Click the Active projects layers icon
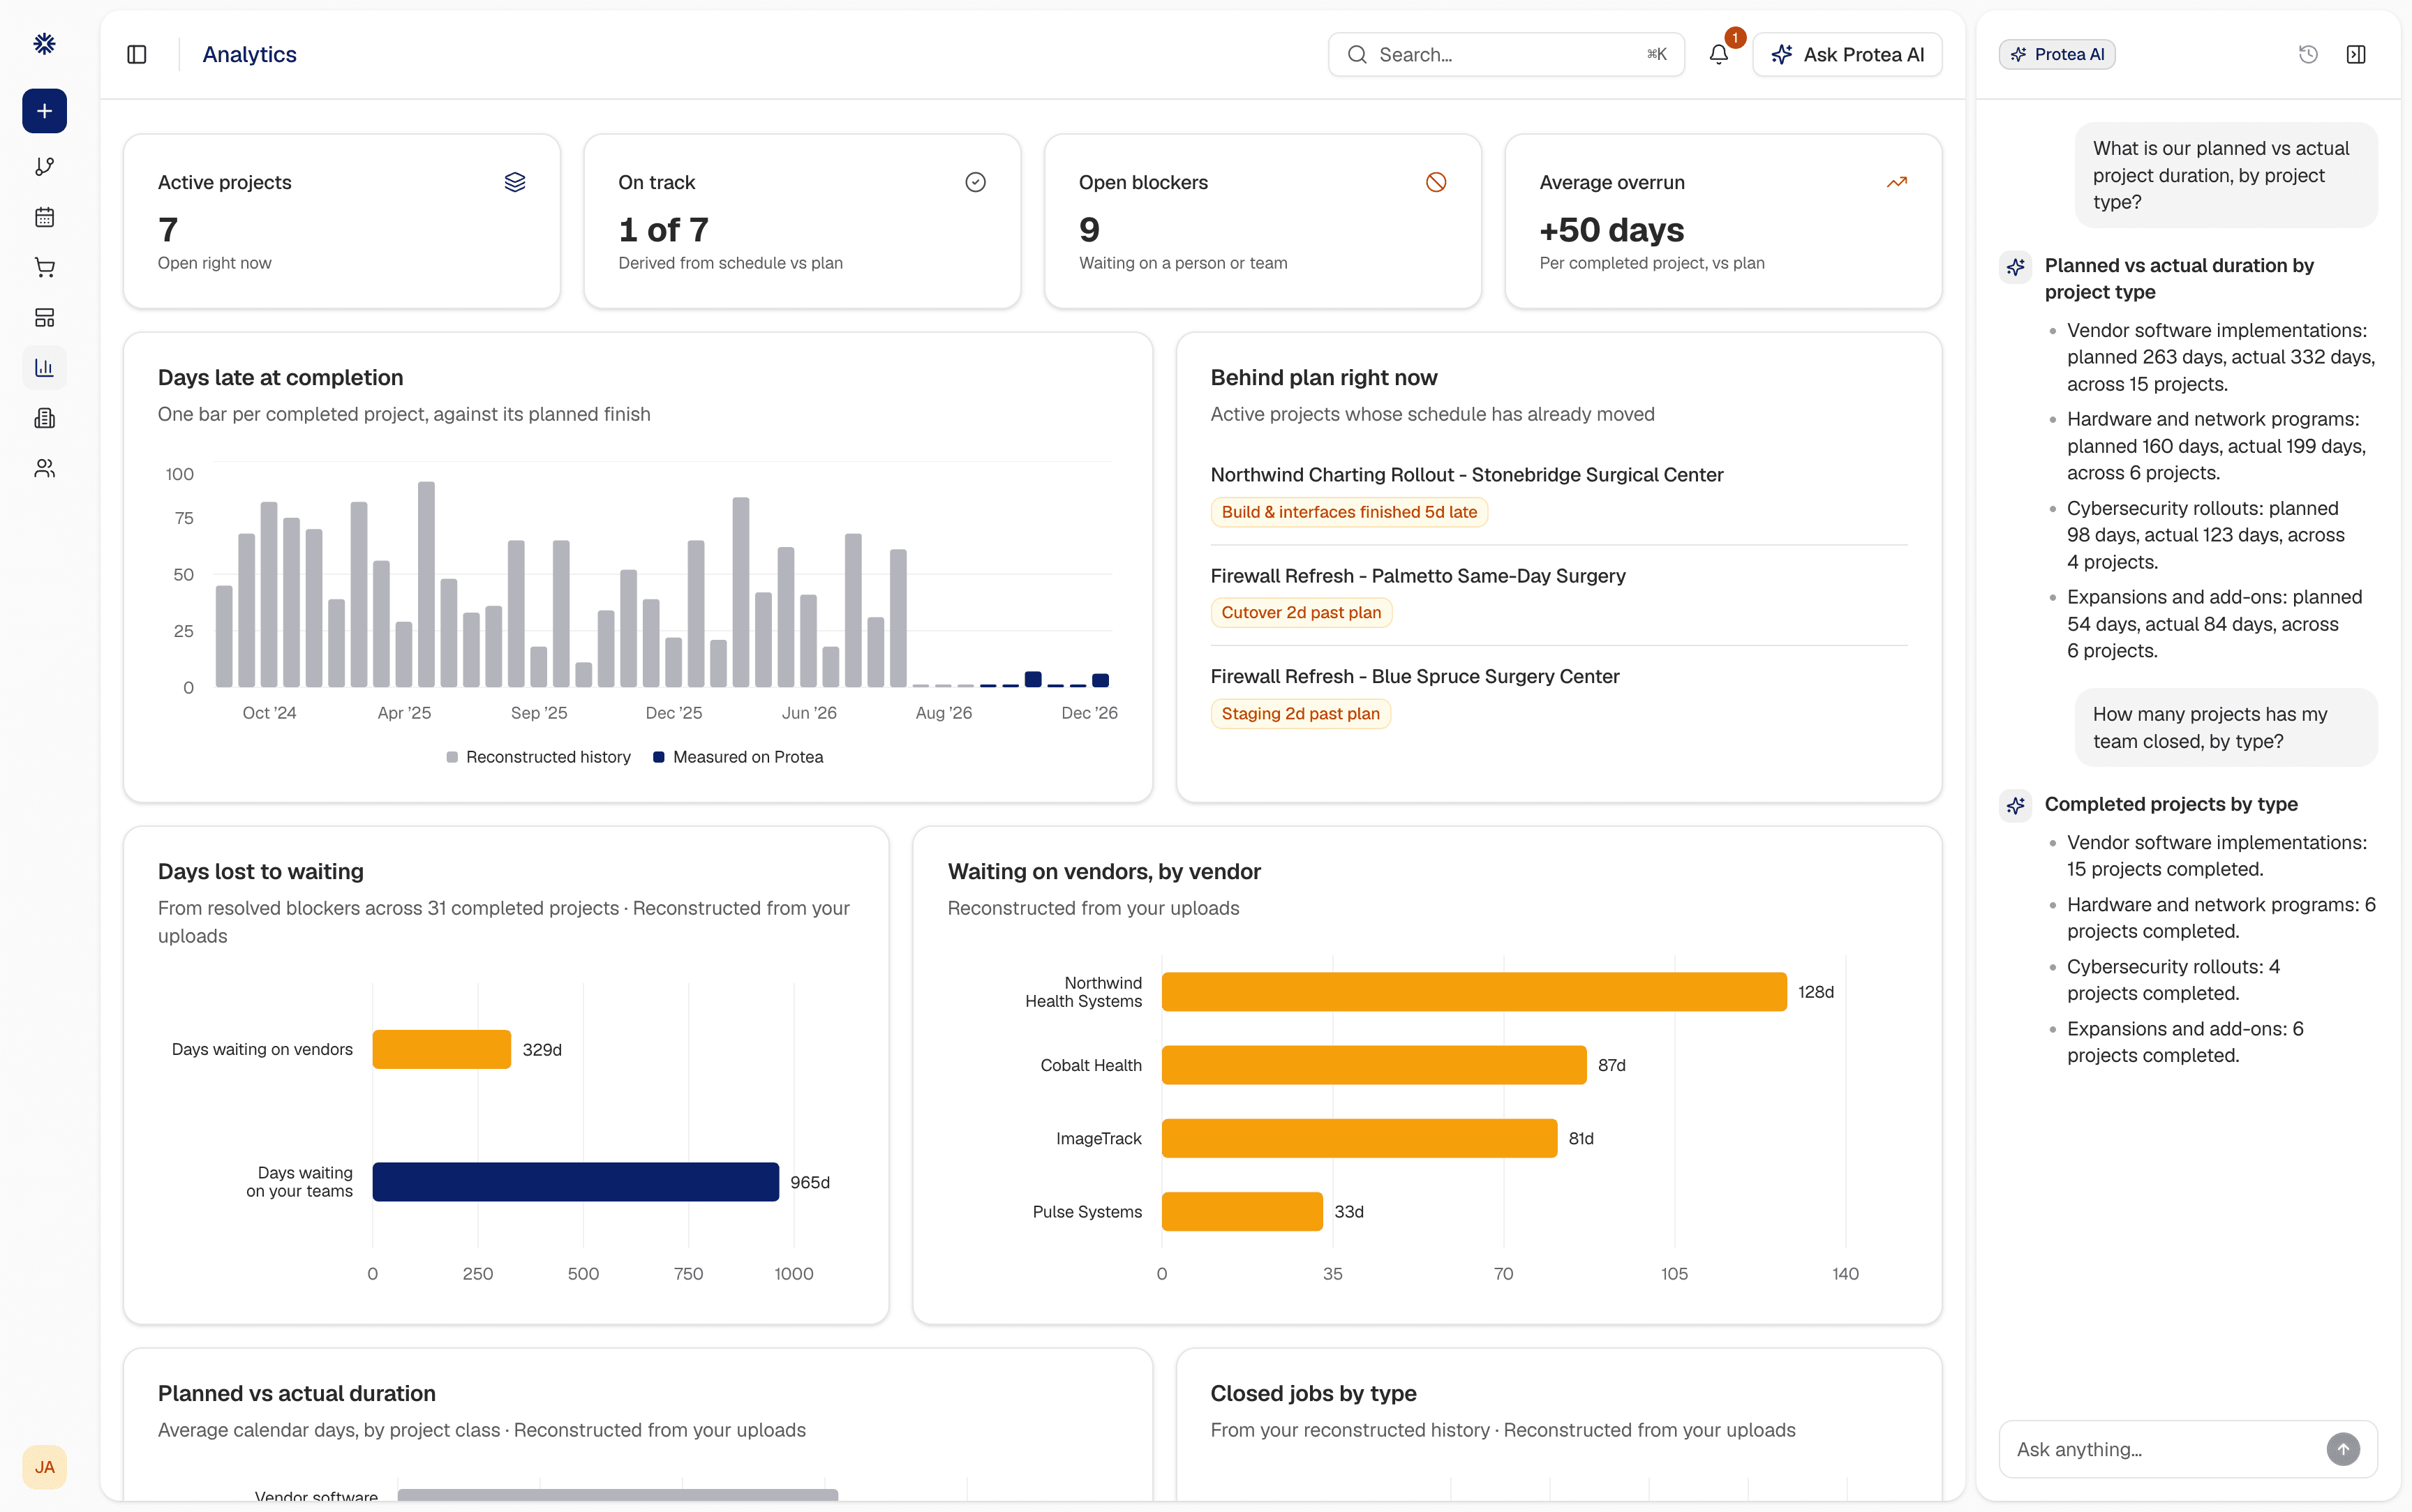 coord(515,182)
